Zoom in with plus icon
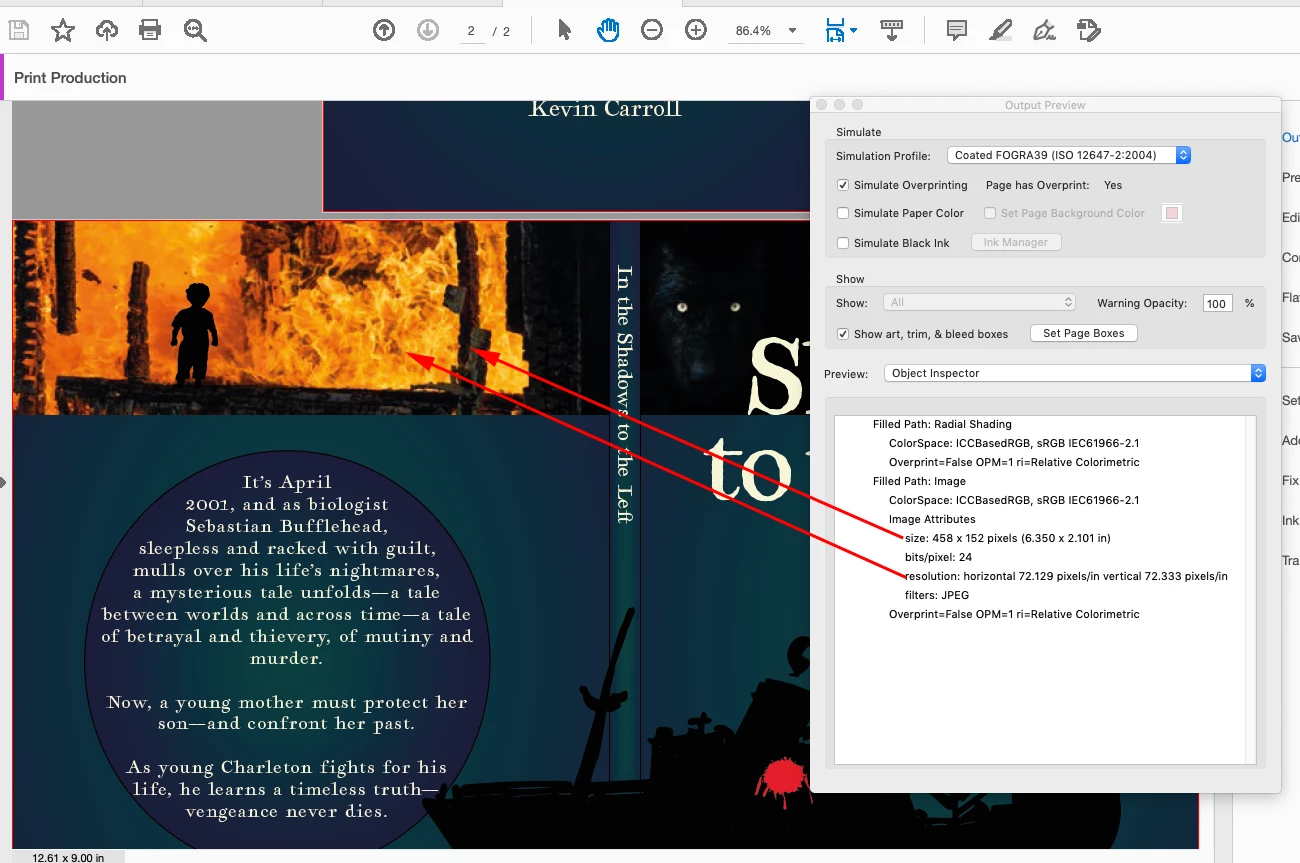This screenshot has height=863, width=1300. coord(696,31)
